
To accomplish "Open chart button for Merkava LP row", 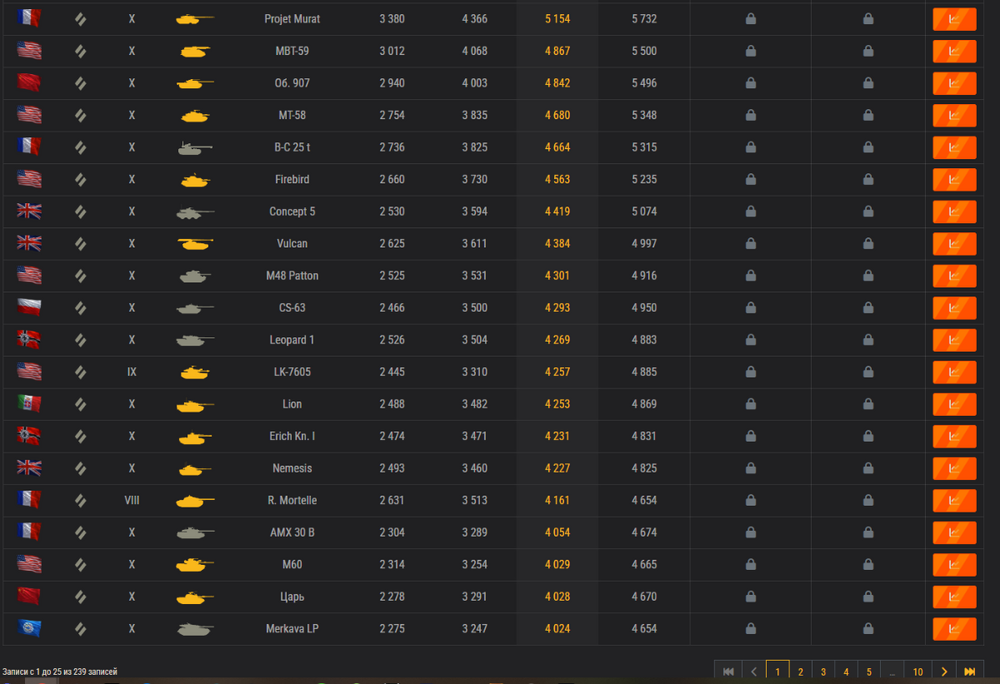I will tap(954, 629).
